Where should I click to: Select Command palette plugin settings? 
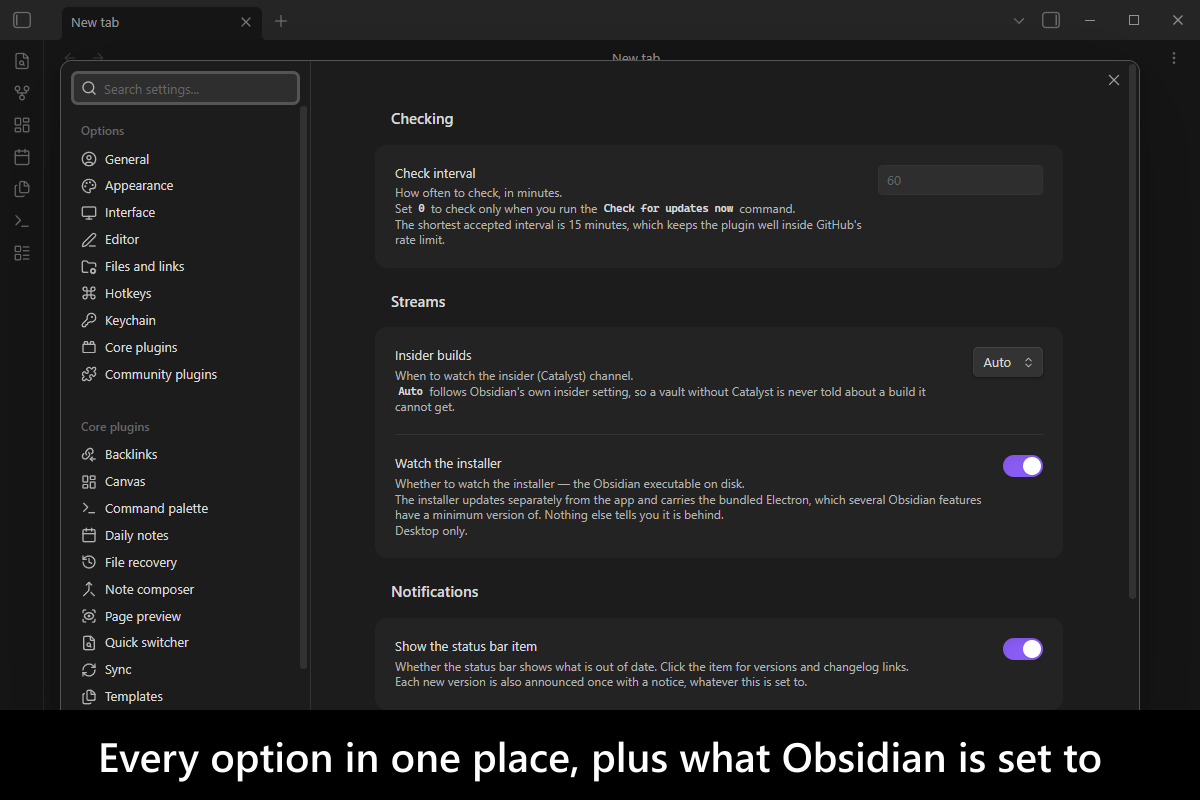(185, 509)
